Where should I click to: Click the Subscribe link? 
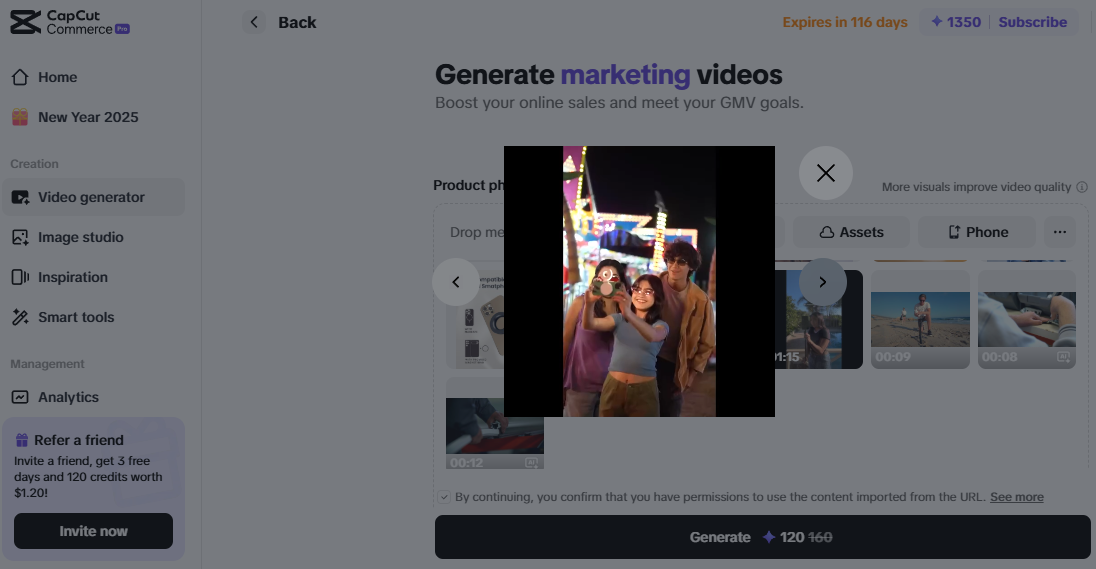pos(1032,22)
